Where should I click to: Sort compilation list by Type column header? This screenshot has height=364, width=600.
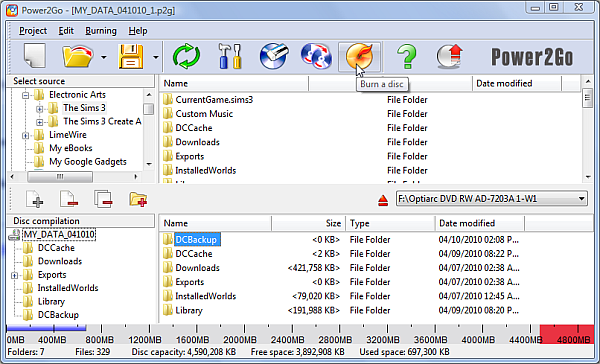tap(390, 223)
